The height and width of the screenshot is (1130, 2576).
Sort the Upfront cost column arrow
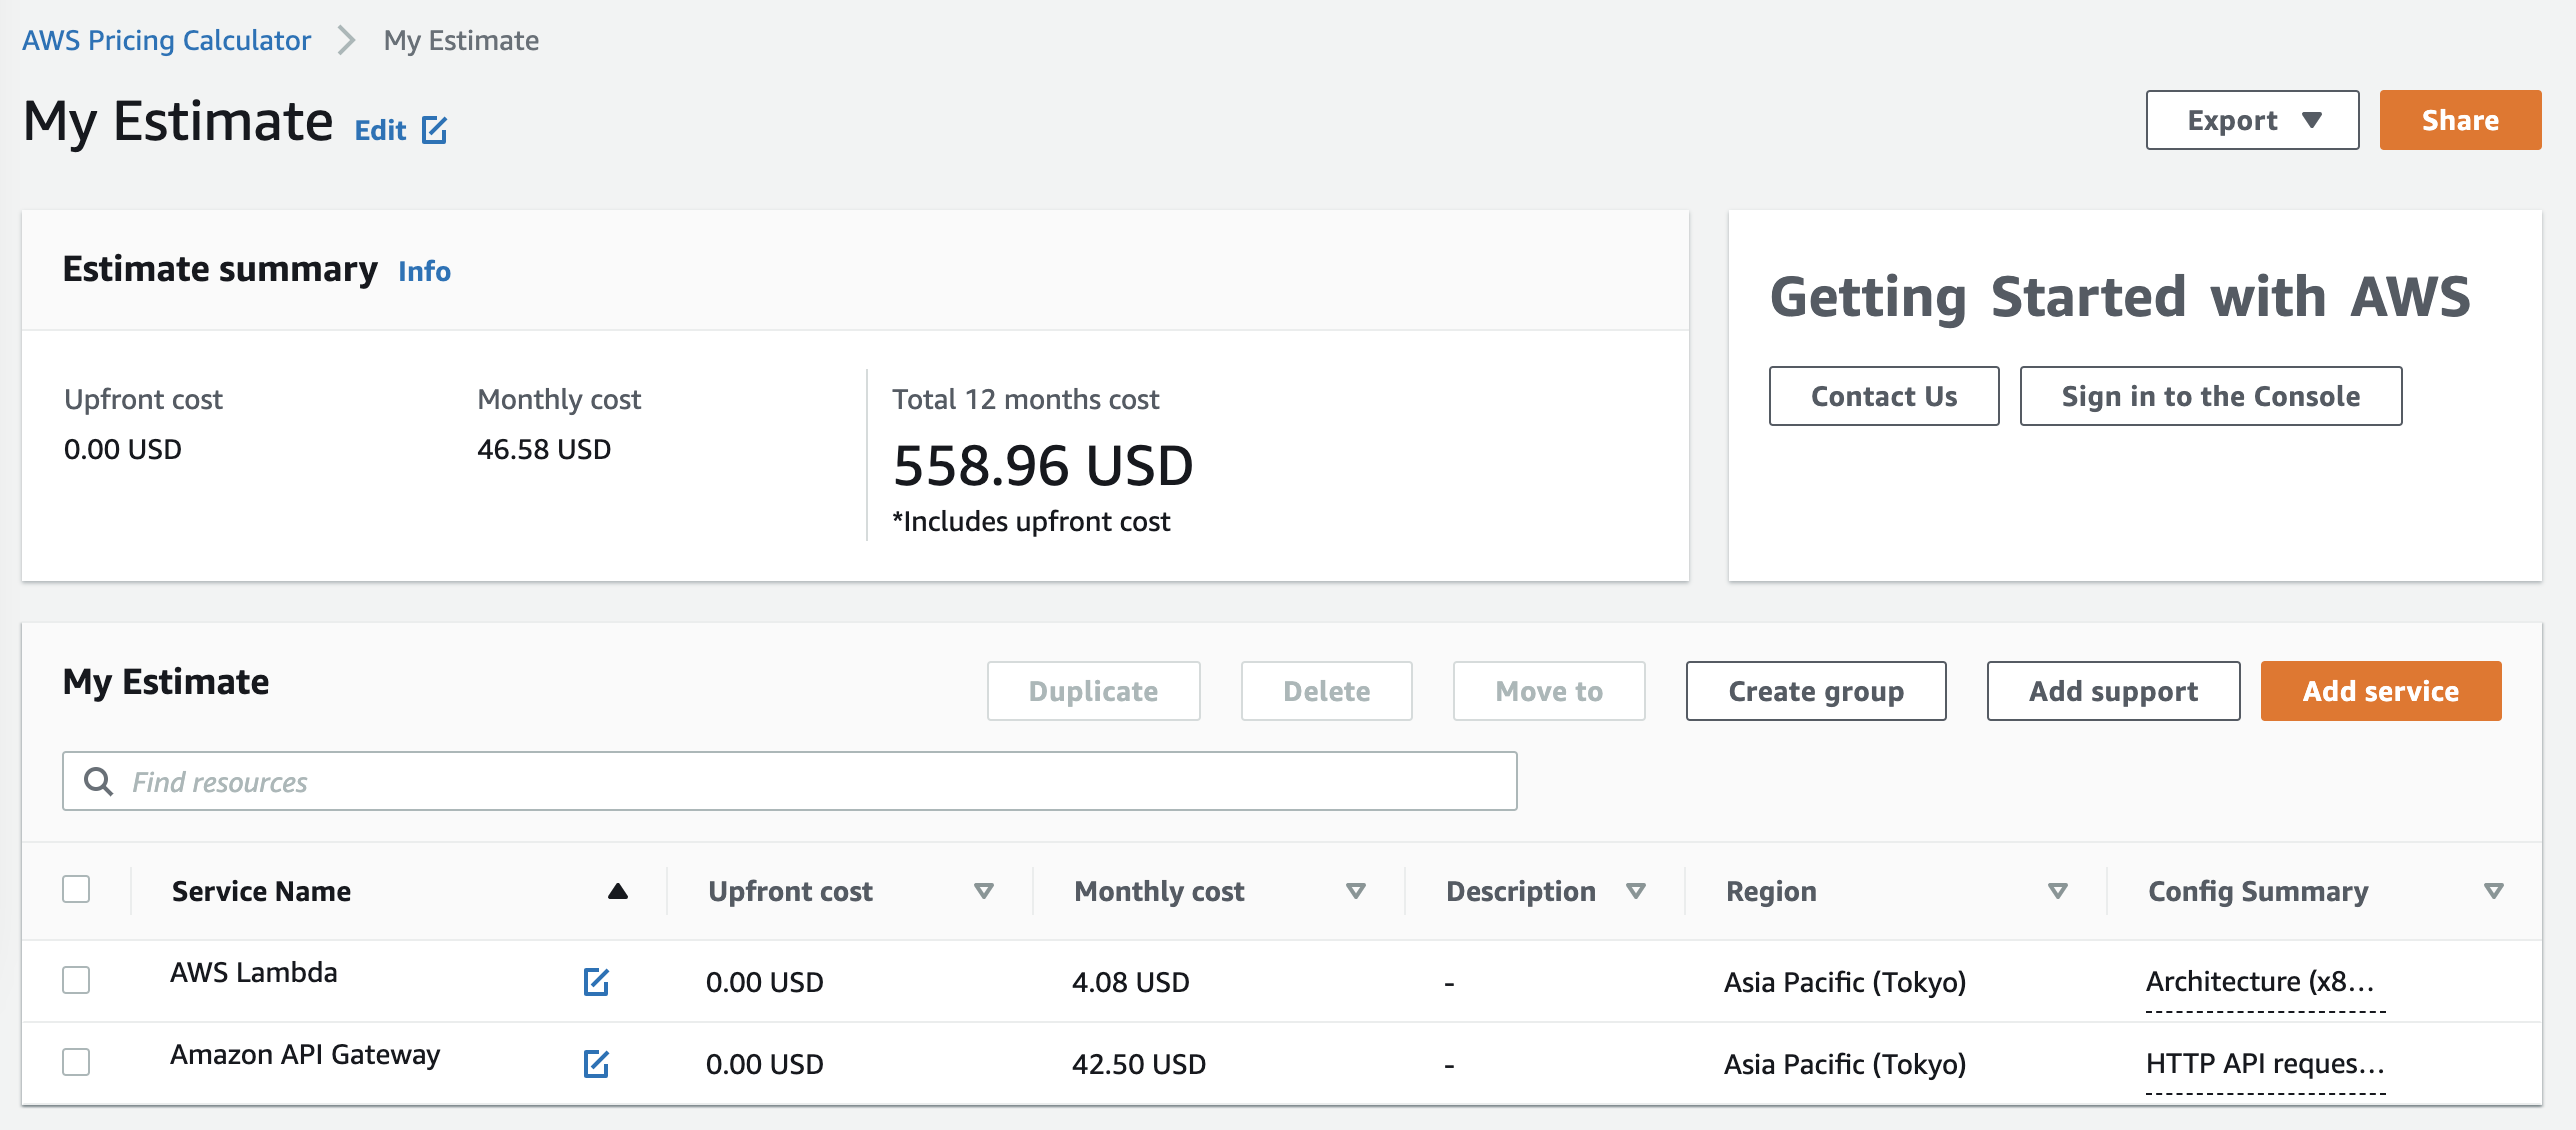(x=984, y=891)
